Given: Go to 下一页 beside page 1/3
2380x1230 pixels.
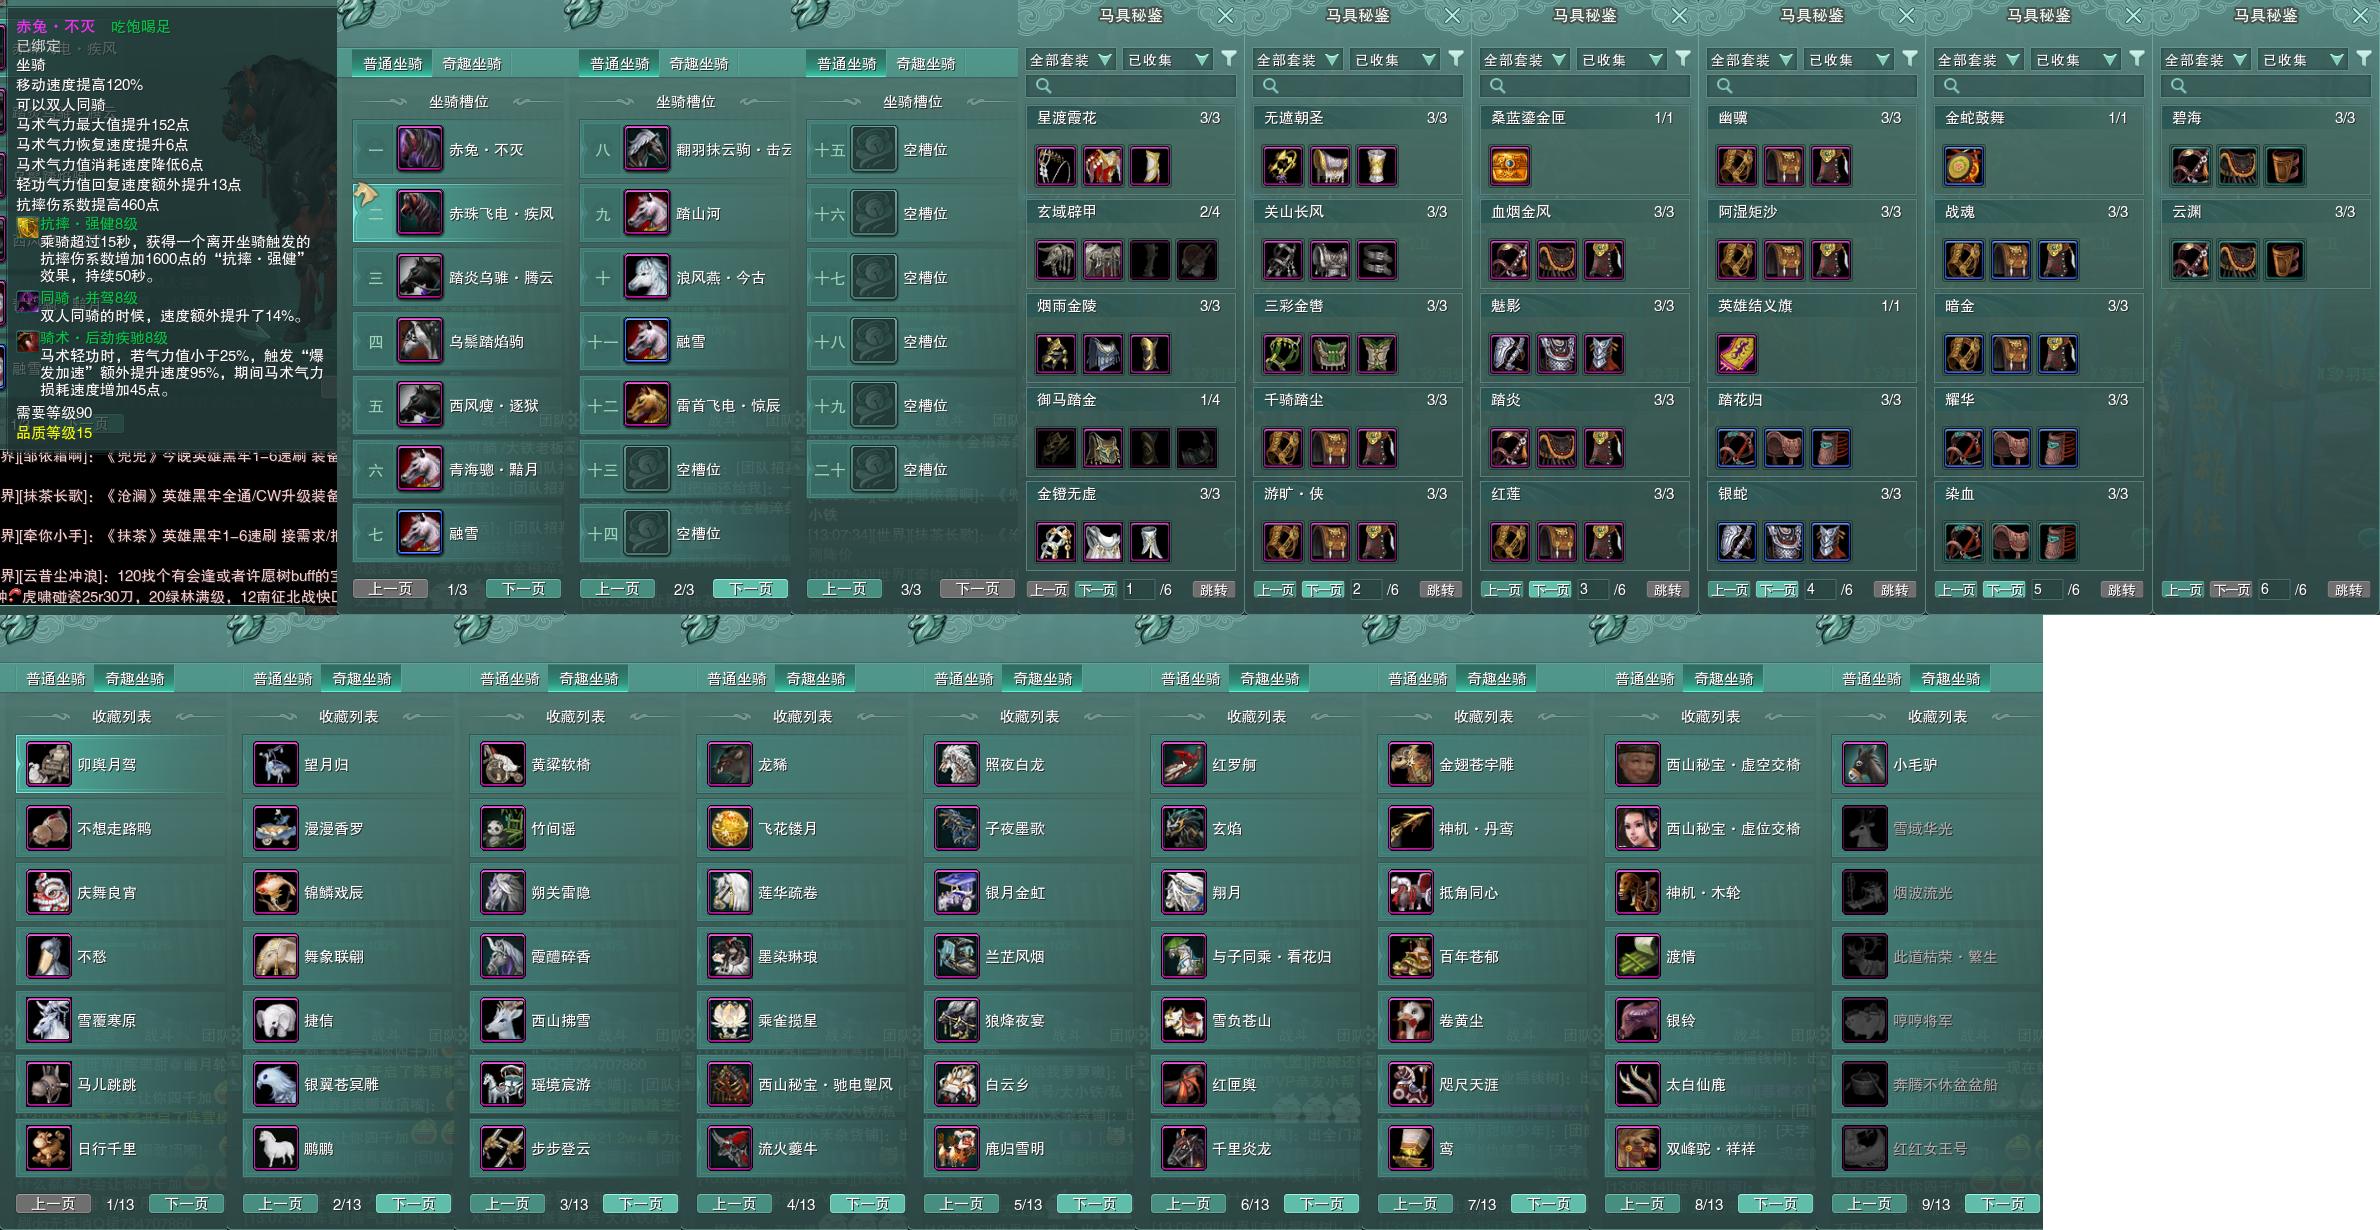Looking at the screenshot, I should (523, 589).
